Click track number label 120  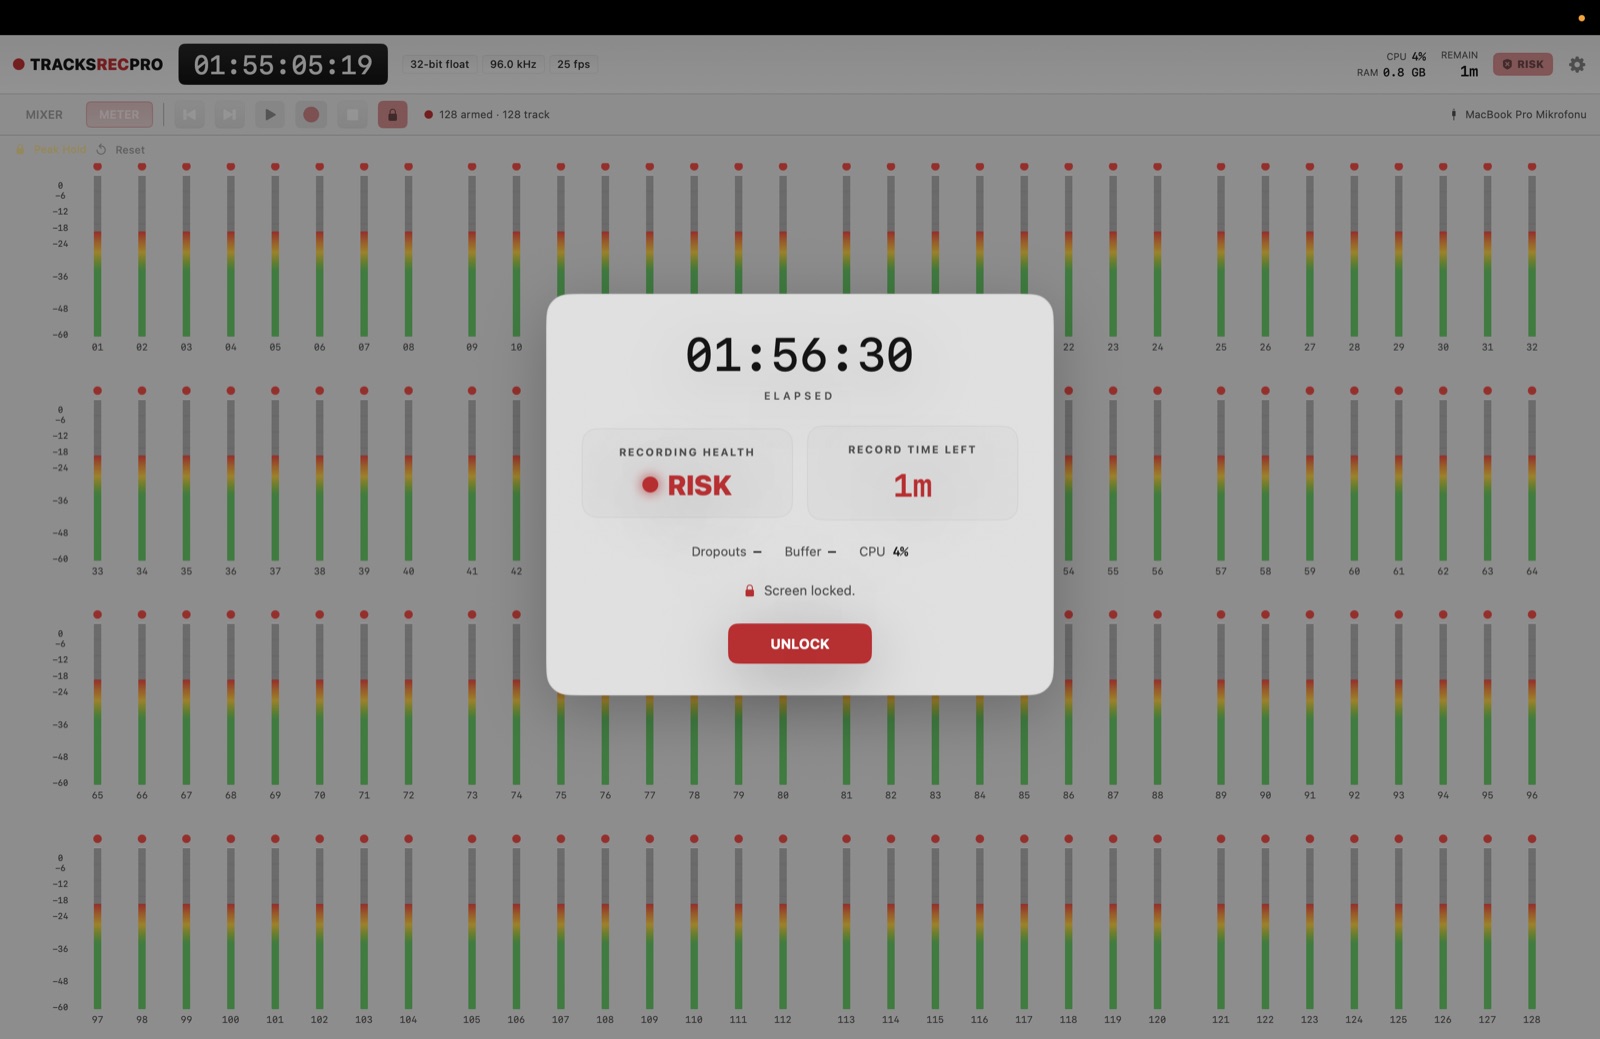click(x=1157, y=1019)
